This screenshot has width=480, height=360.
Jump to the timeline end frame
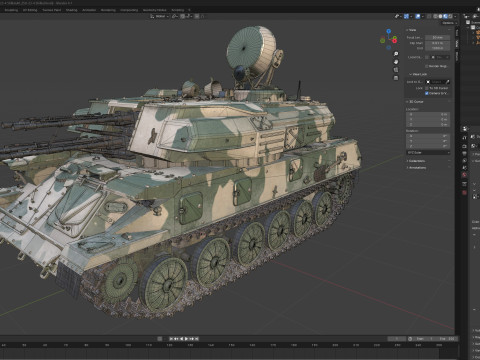pyautogui.click(x=197, y=339)
